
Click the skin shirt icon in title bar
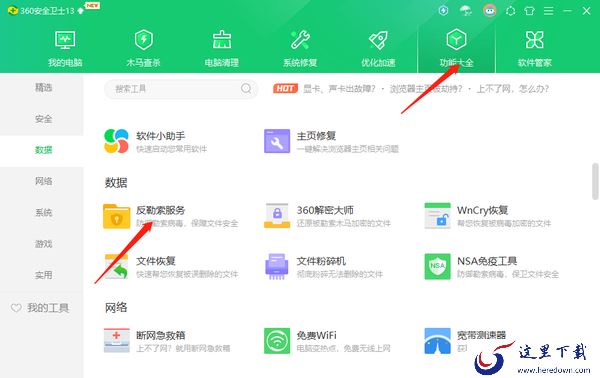point(529,11)
